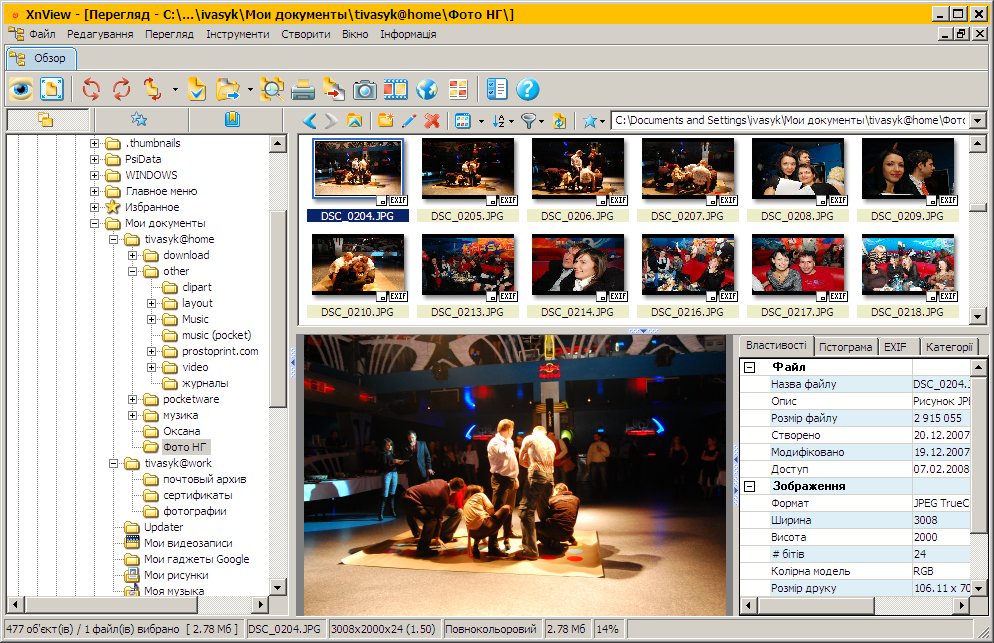Print the selected image
The width and height of the screenshot is (994, 643).
click(303, 89)
